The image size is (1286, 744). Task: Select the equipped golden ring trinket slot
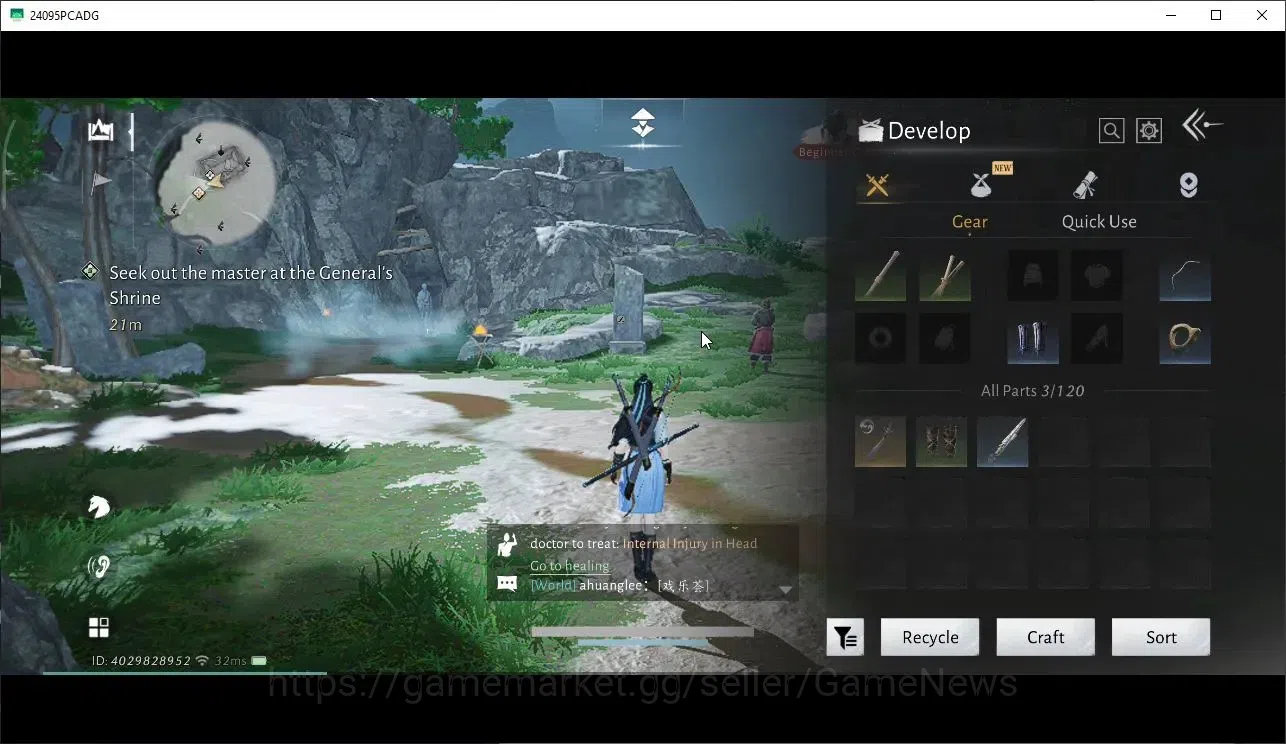click(x=1185, y=338)
